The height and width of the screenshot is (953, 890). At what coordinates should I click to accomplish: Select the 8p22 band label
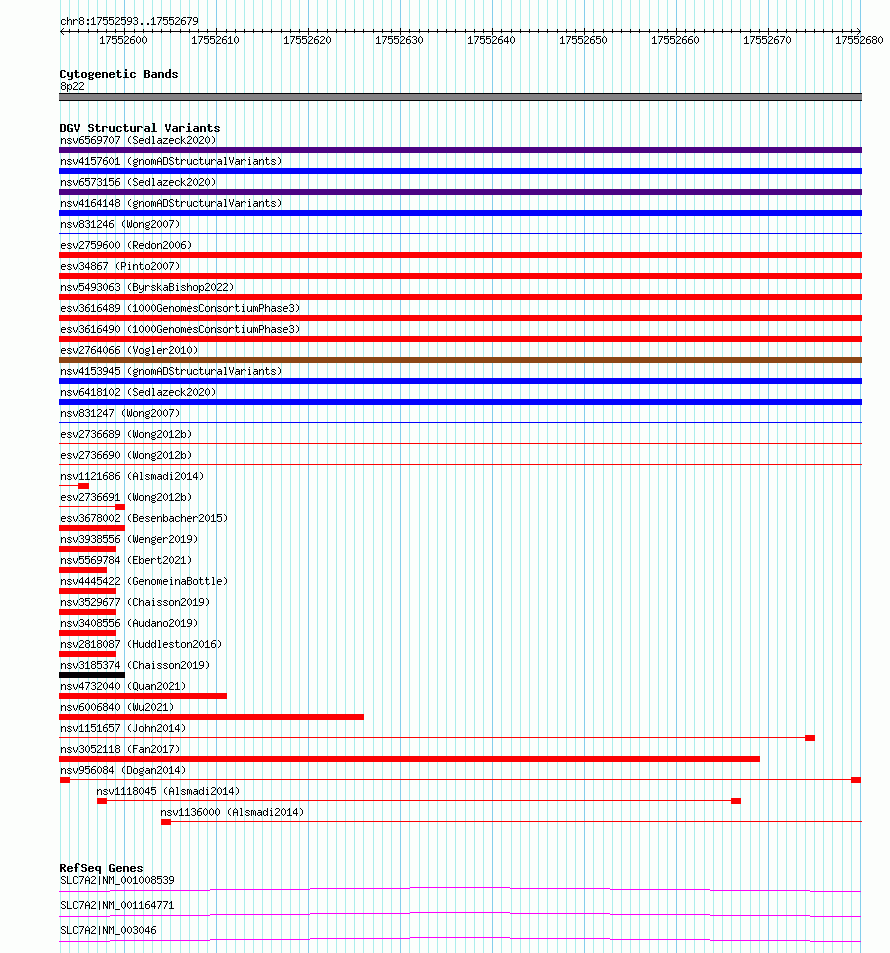coord(72,86)
